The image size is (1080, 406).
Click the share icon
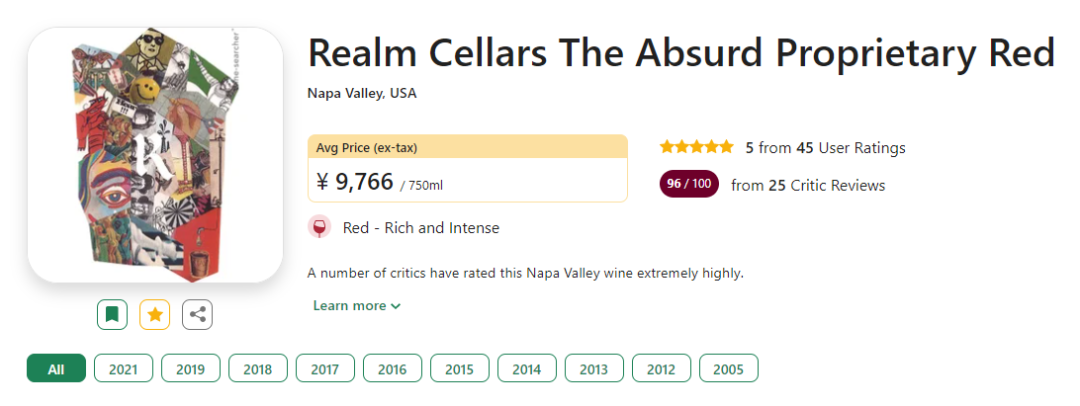198,314
